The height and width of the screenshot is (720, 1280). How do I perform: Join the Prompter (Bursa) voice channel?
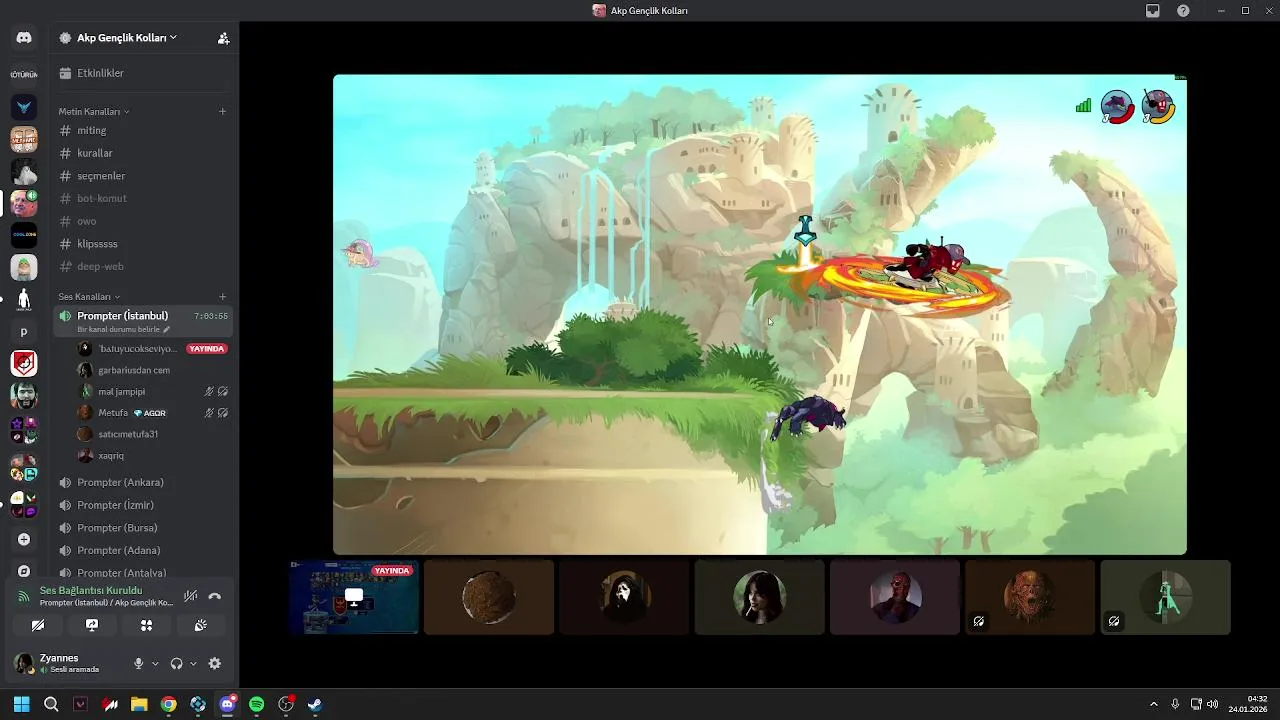pyautogui.click(x=143, y=528)
